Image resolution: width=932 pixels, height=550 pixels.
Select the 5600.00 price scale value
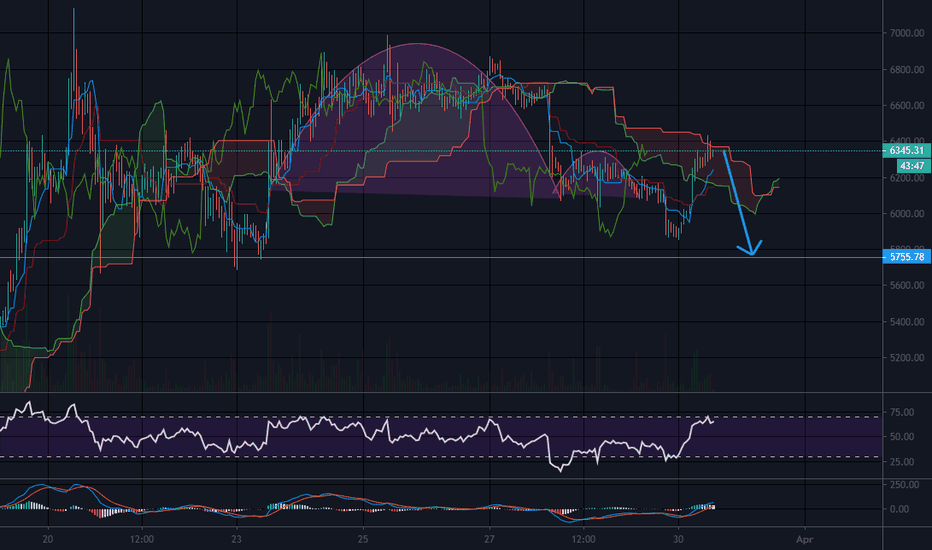coord(906,285)
